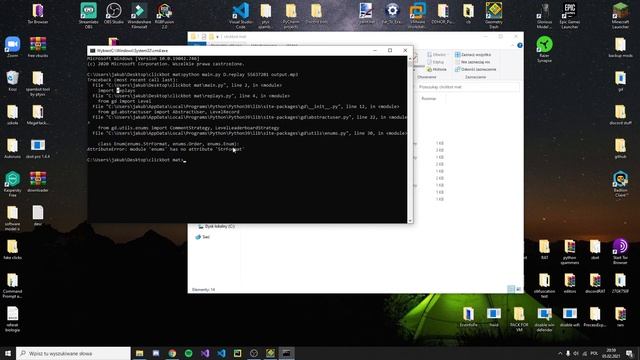Click 'Odwróć zaznaczenie' in Explorer ribbon
Image resolution: width=640 pixels, height=360 pixels.
pos(476,69)
